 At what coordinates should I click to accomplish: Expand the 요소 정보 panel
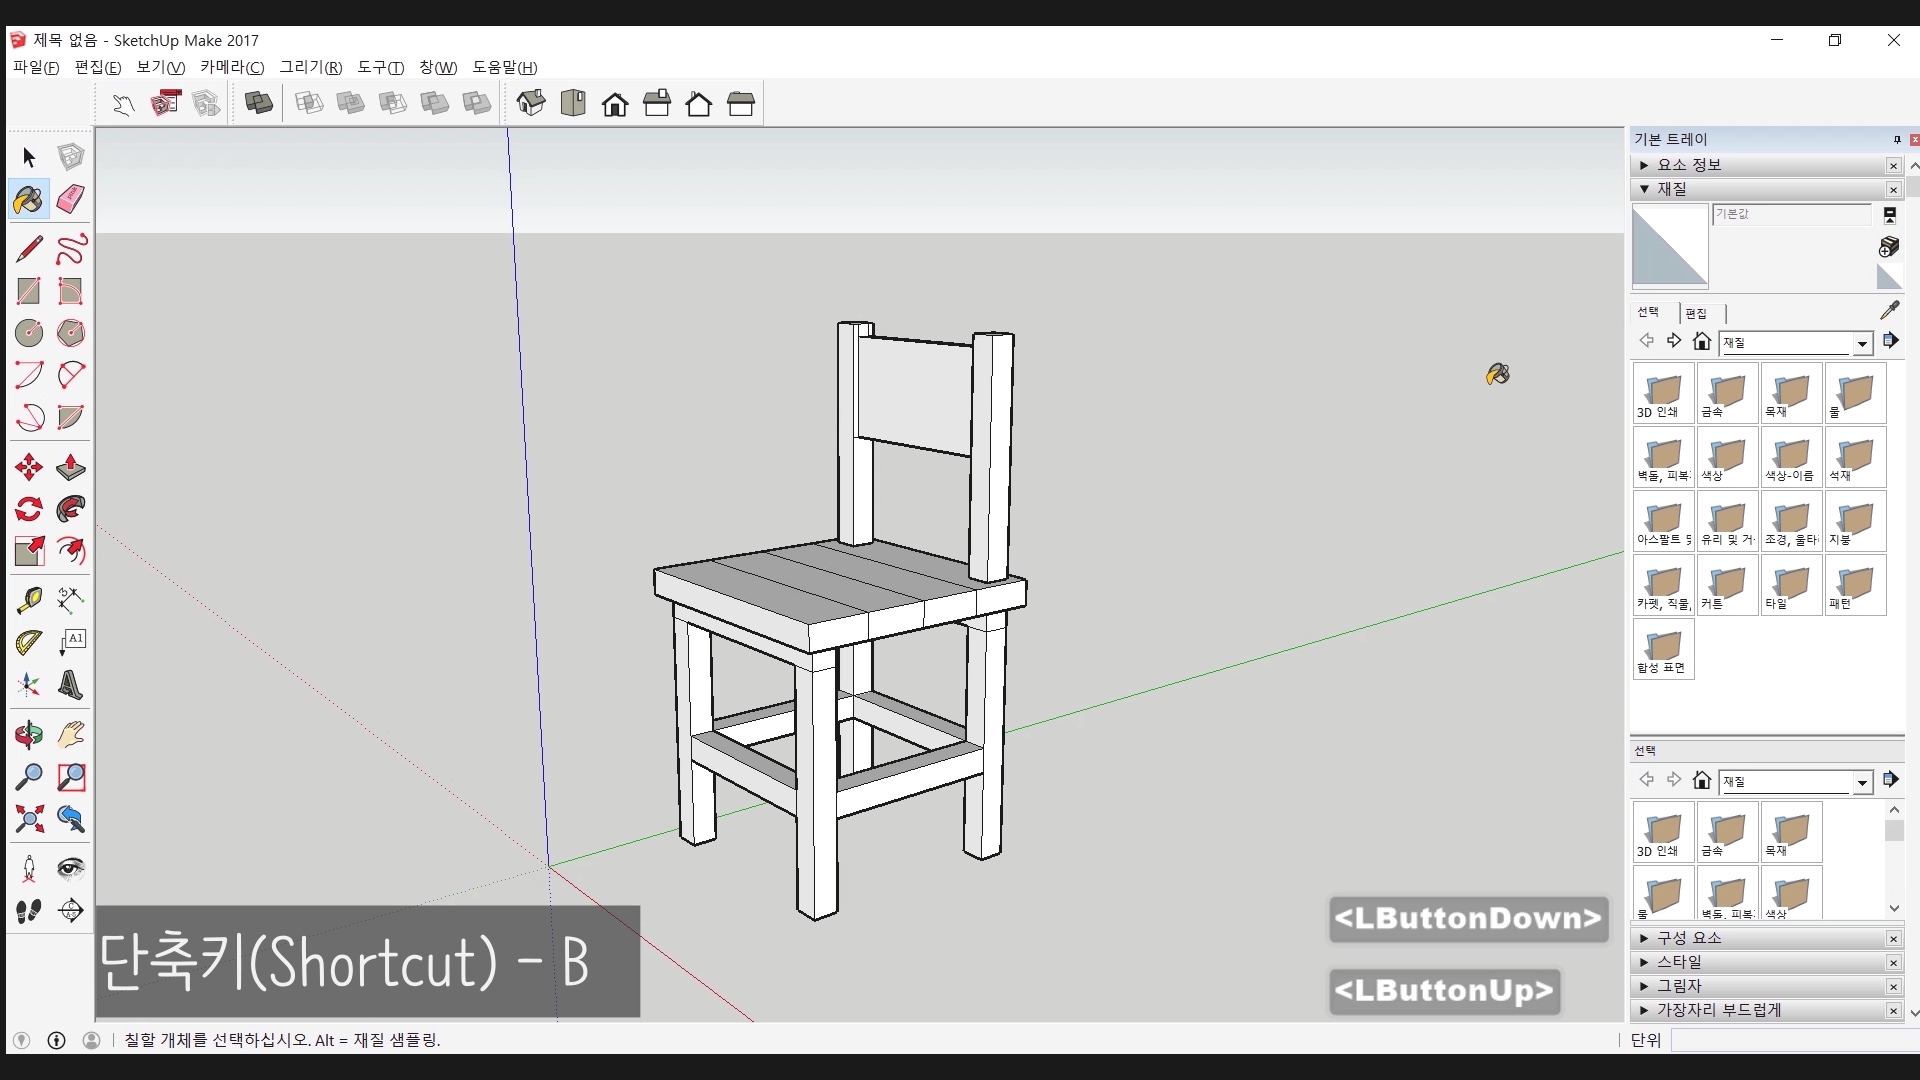coord(1688,165)
